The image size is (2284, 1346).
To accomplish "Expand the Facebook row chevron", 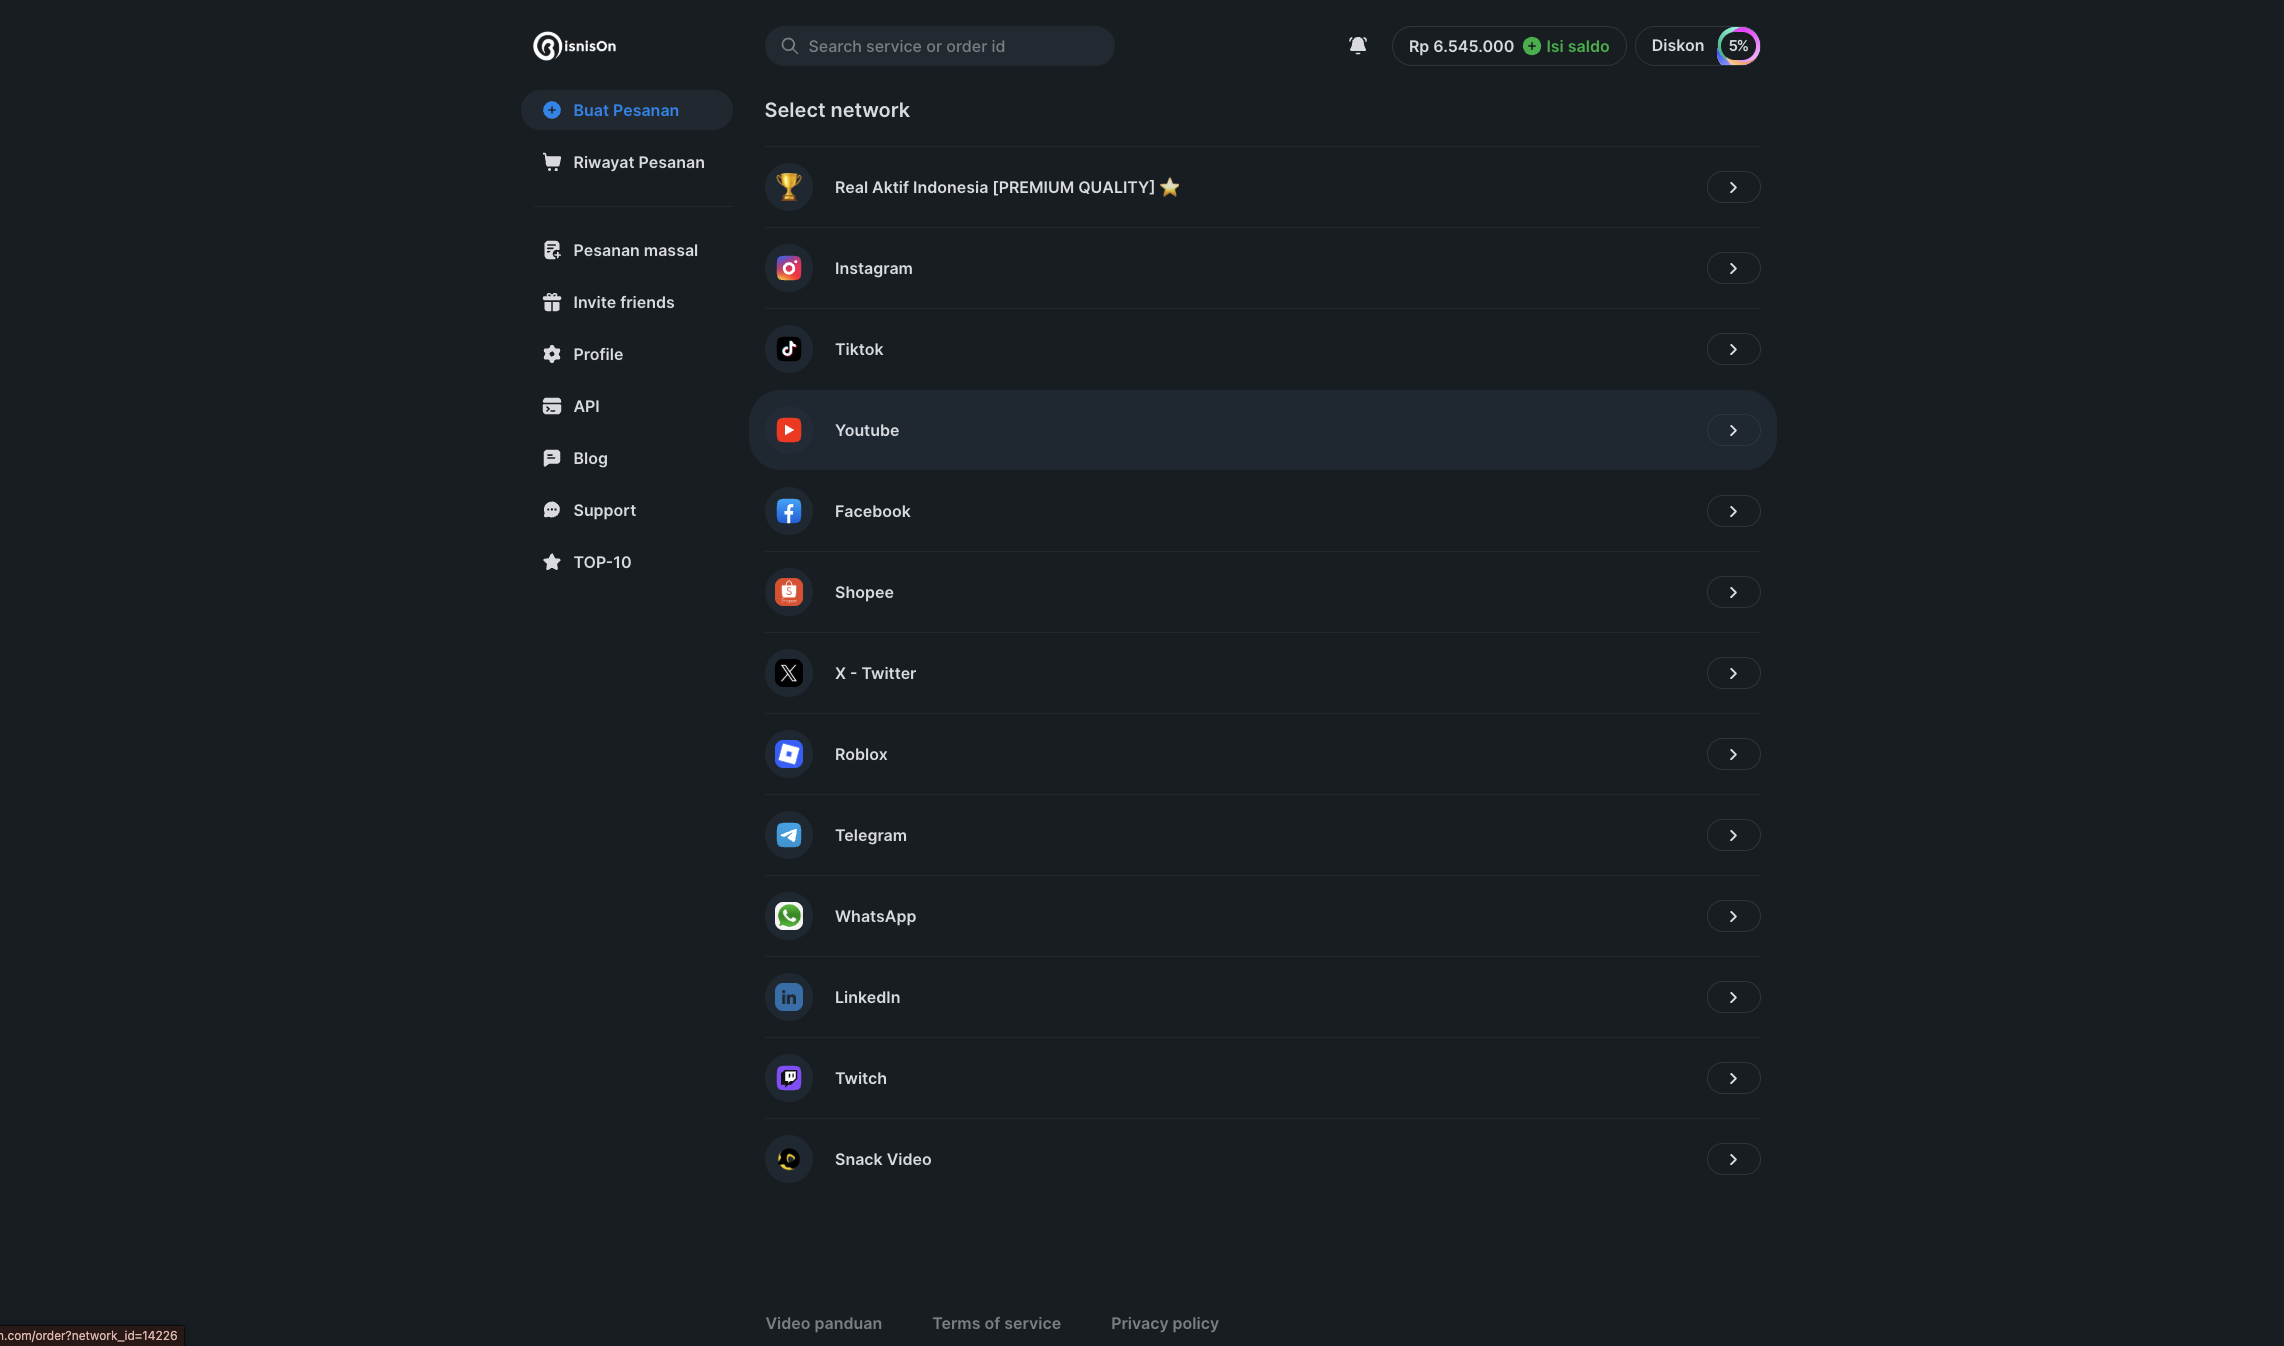I will [1733, 511].
